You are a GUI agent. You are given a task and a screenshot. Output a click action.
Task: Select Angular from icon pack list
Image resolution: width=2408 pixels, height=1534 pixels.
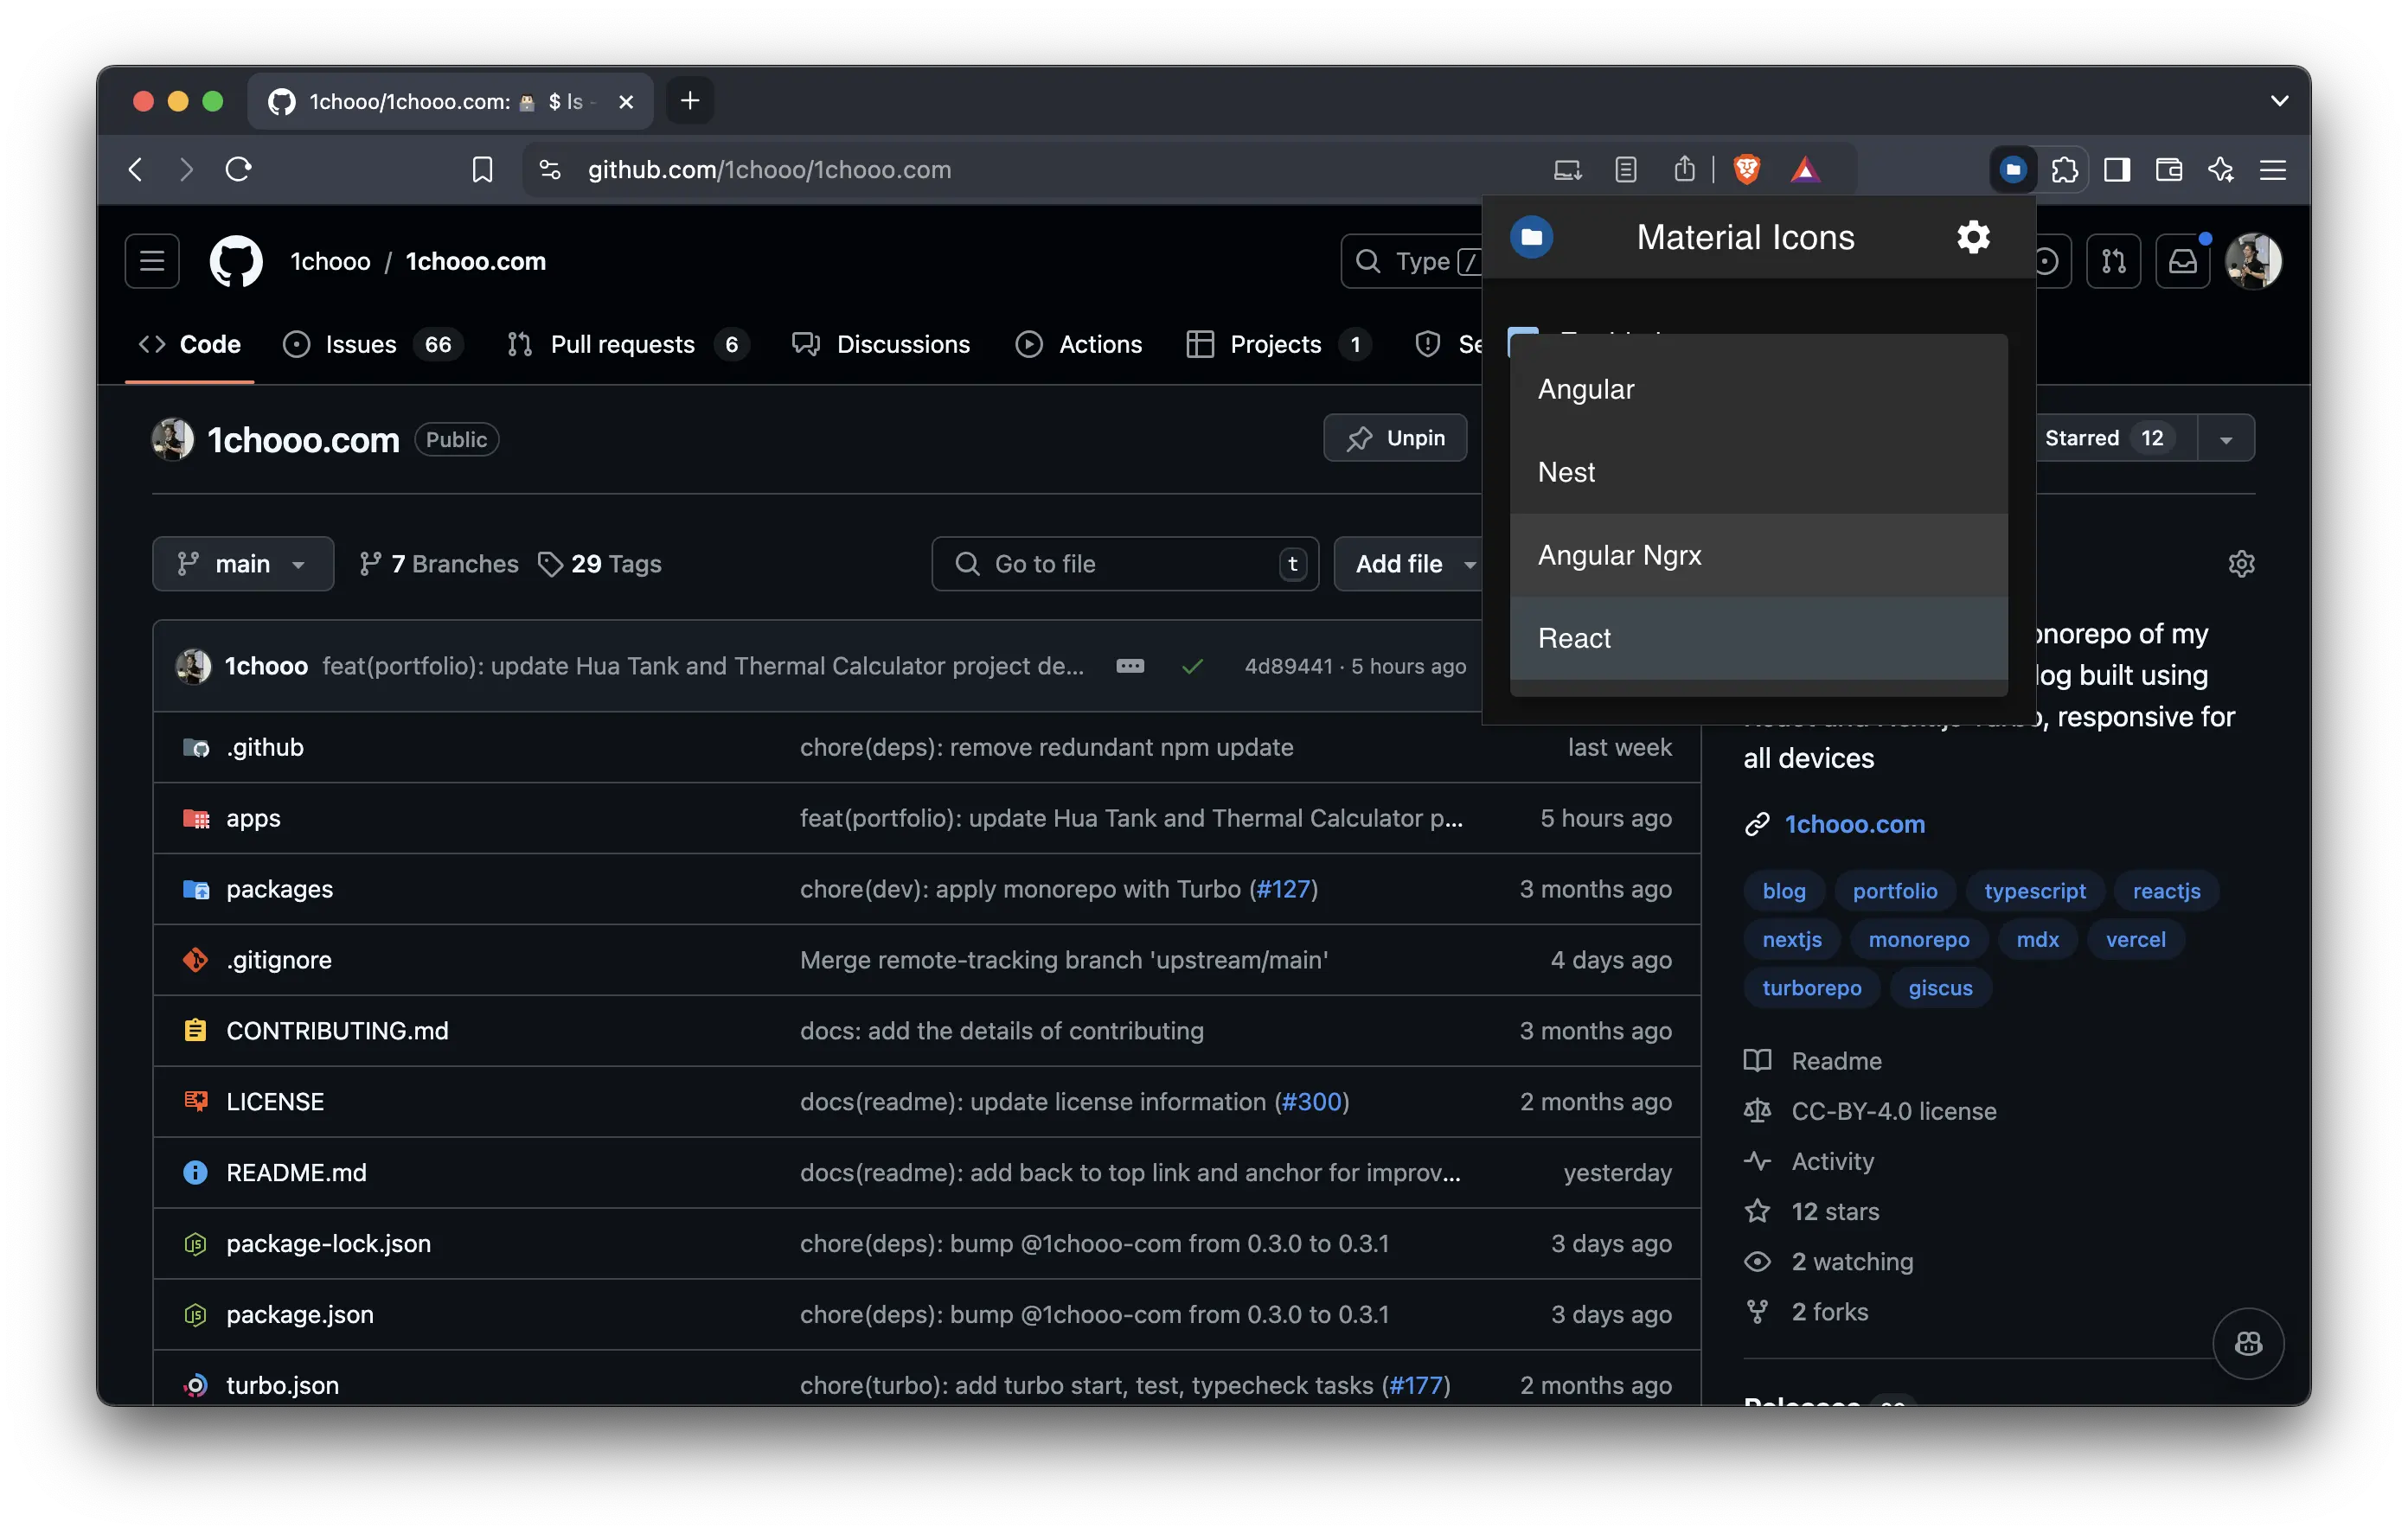[1758, 389]
